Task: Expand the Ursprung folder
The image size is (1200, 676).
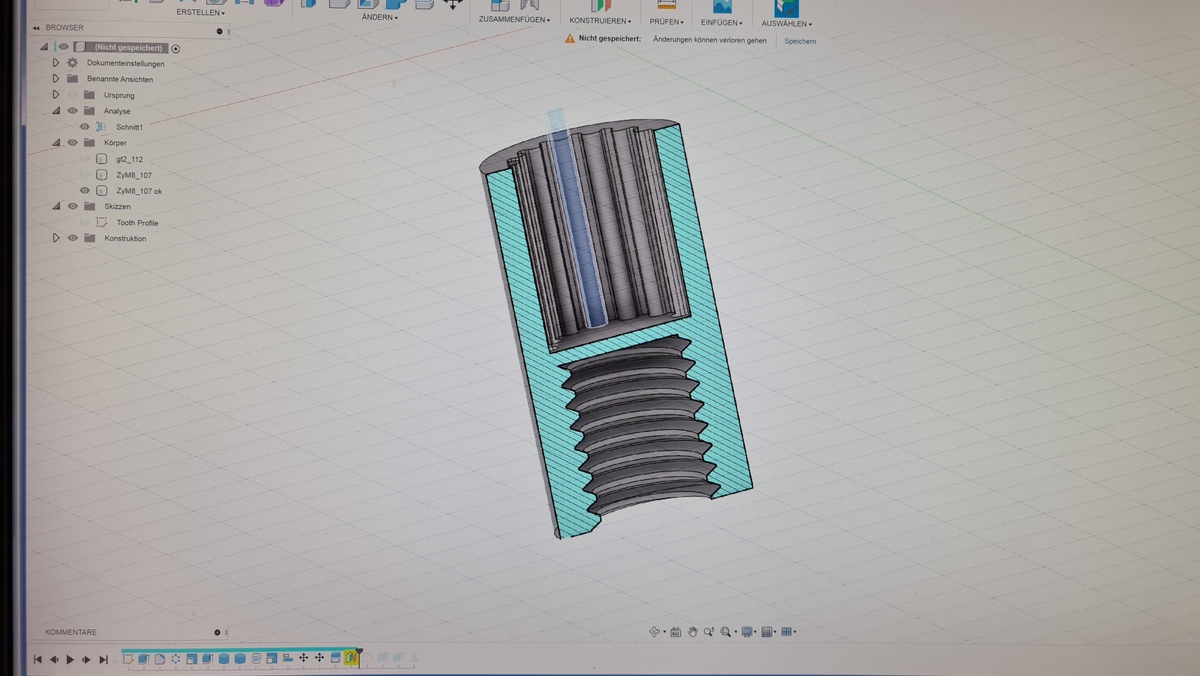Action: coord(56,94)
